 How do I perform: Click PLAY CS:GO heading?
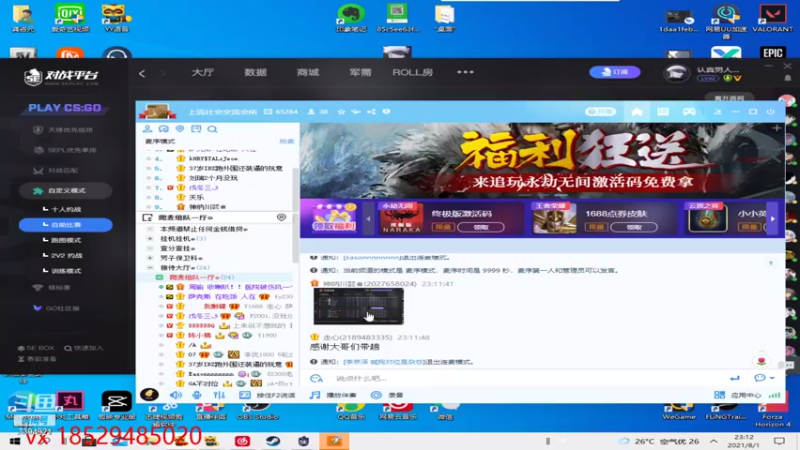pos(65,108)
